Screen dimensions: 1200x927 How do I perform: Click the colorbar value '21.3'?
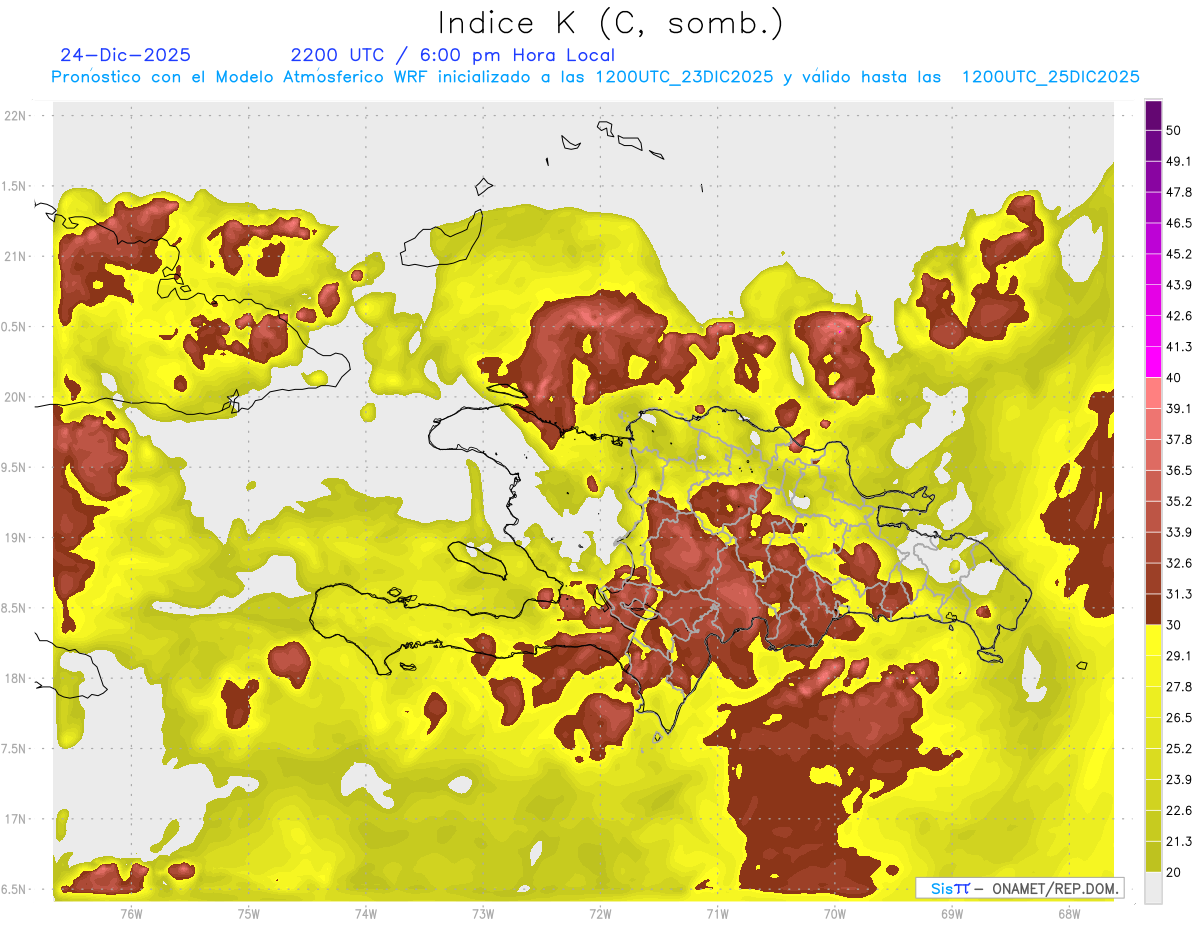[x=1178, y=842]
